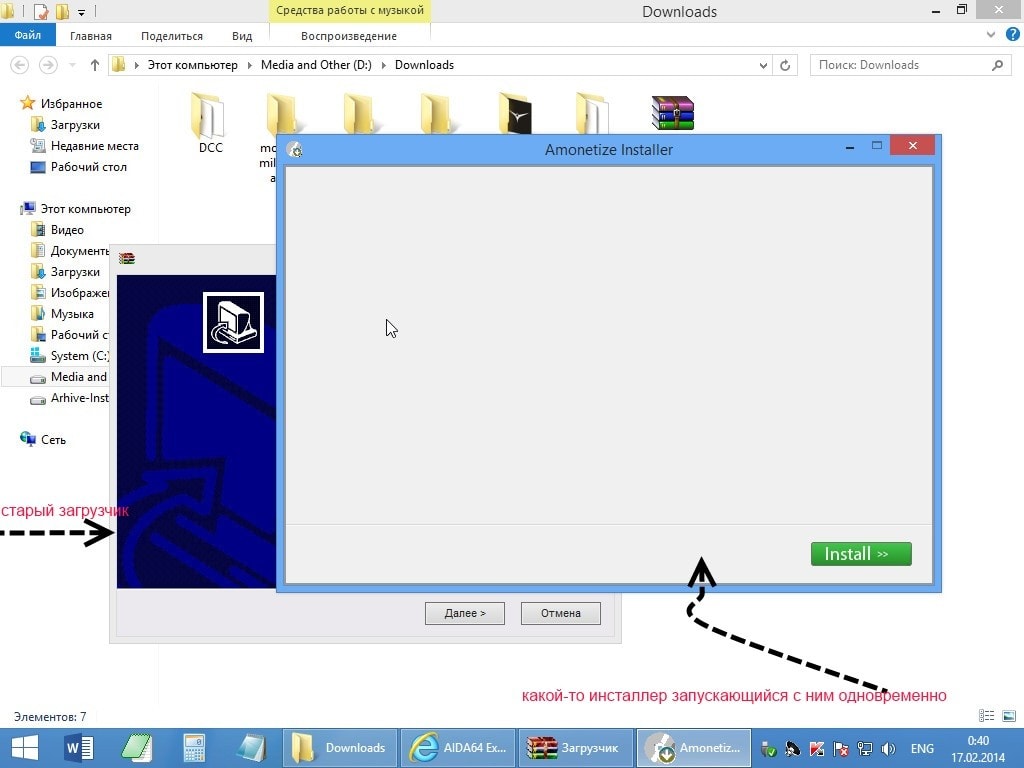The width and height of the screenshot is (1024, 768).
Task: Expand the chevron after Media and Other (D:) in the path
Action: (x=383, y=65)
